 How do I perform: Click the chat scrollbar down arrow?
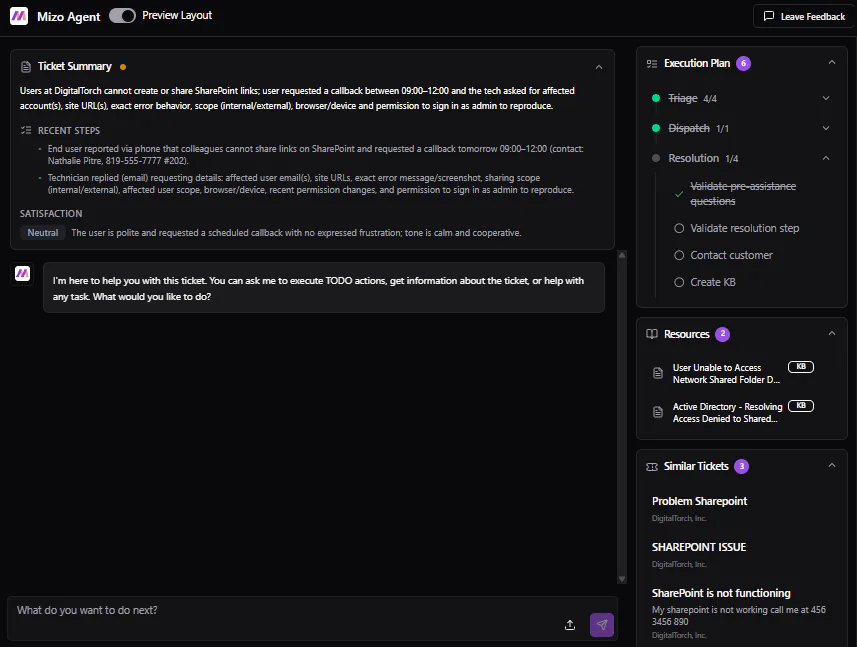point(622,579)
